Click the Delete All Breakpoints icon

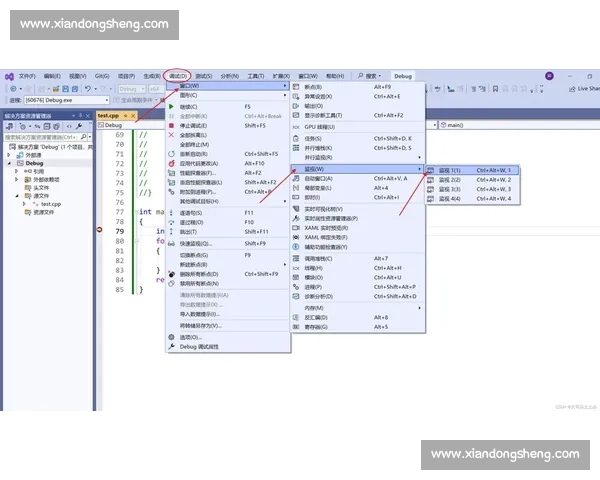click(x=171, y=274)
